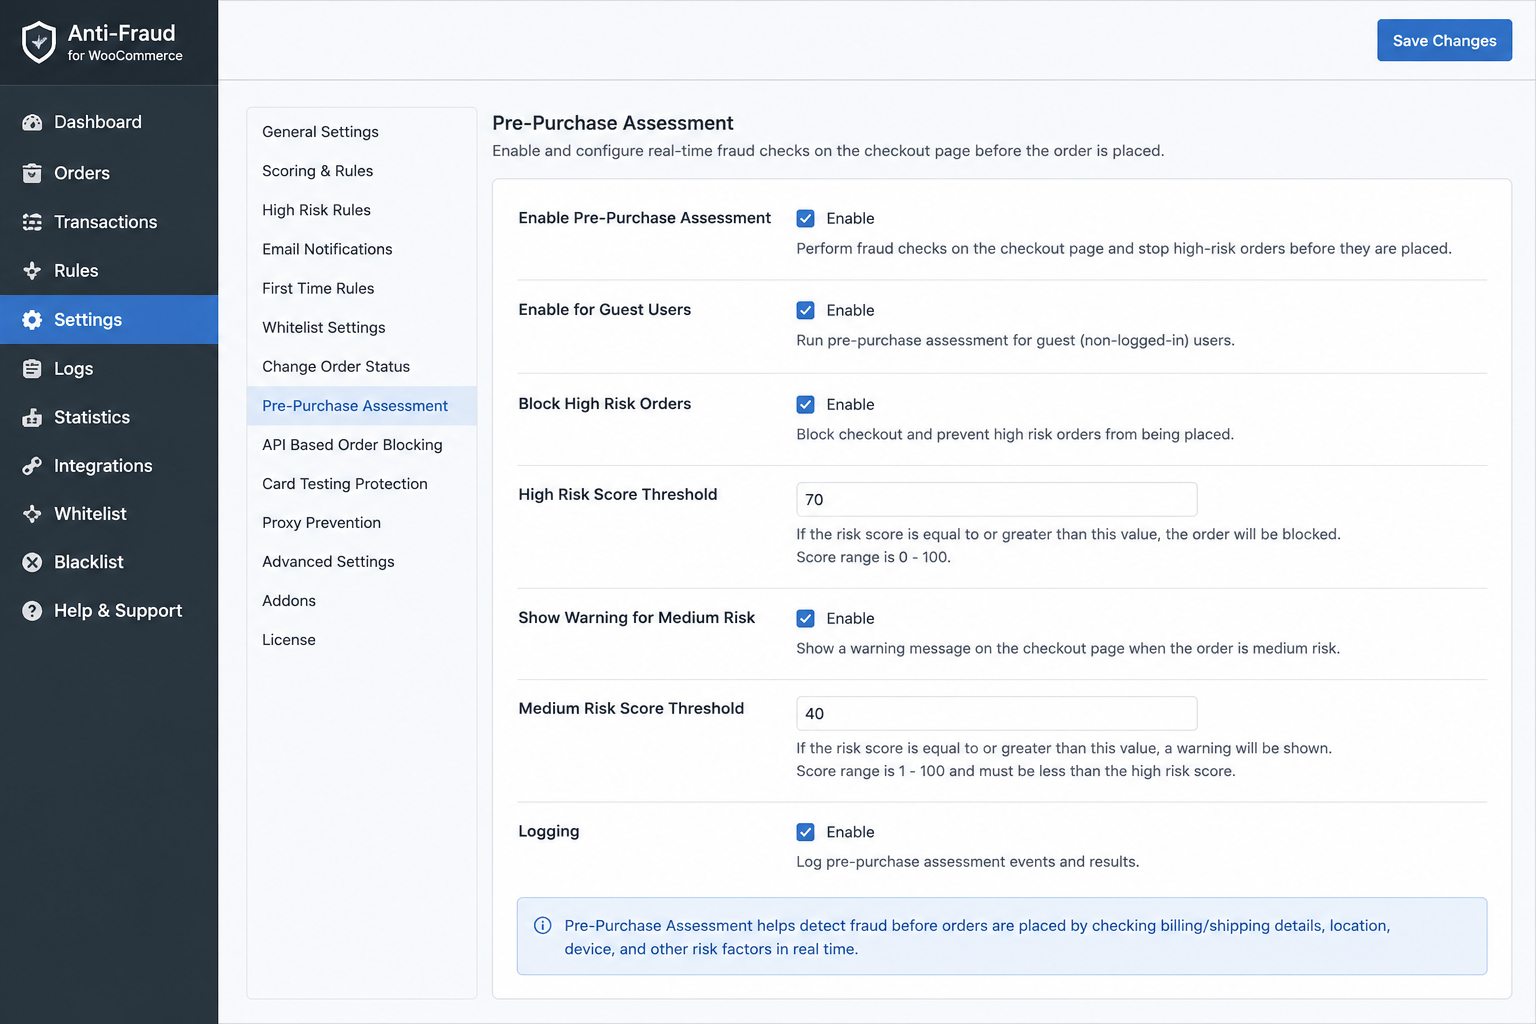1536x1024 pixels.
Task: Click Save Changes button
Action: point(1444,40)
